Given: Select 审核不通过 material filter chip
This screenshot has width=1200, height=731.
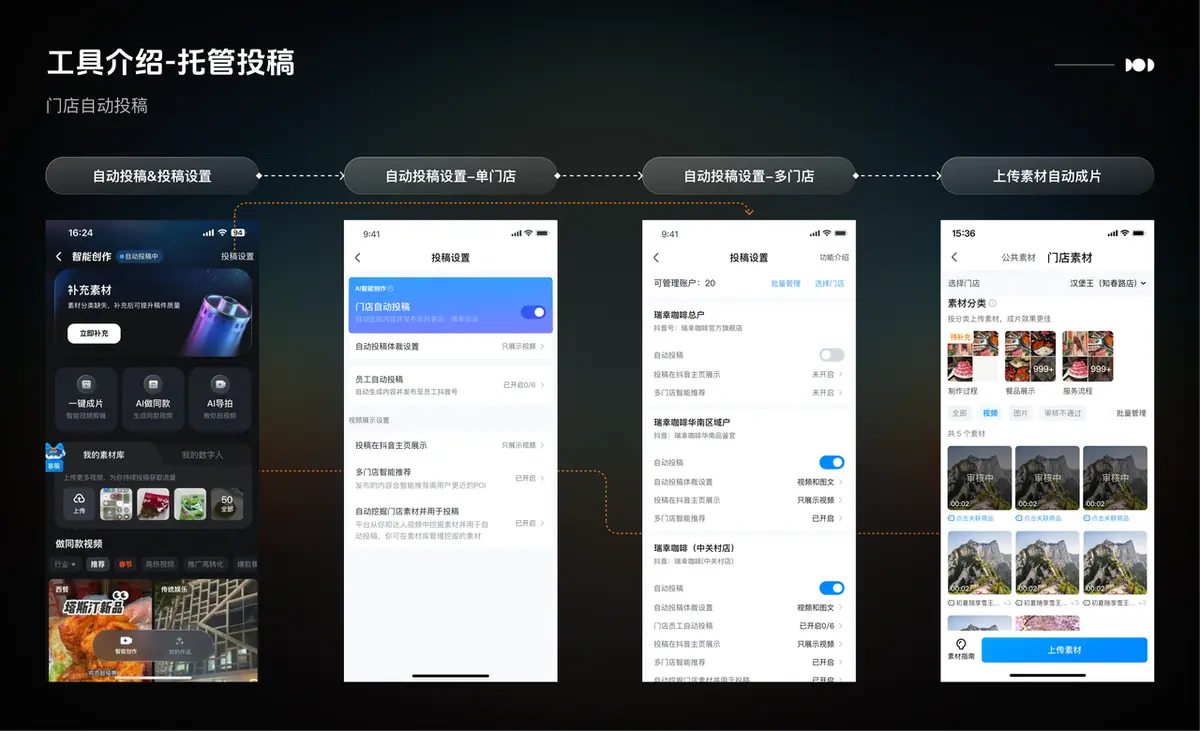Looking at the screenshot, I should [x=1062, y=413].
